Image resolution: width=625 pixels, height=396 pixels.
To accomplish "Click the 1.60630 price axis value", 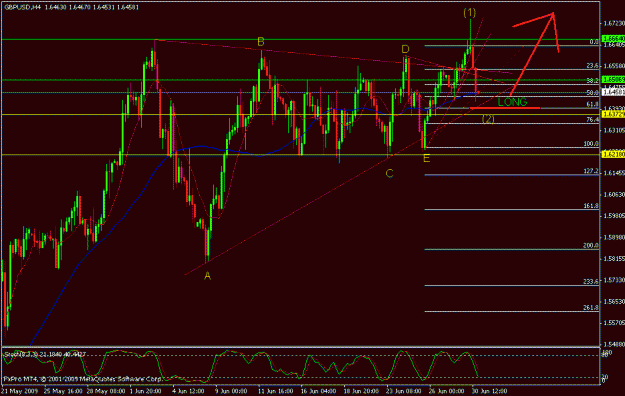I will pos(614,195).
